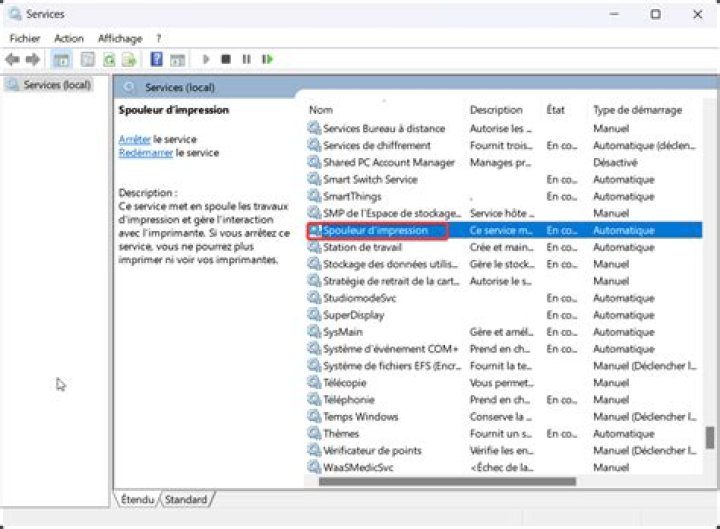Image resolution: width=720 pixels, height=529 pixels.
Task: Click 'Vous permet...' description of Télécopie
Action: (501, 383)
